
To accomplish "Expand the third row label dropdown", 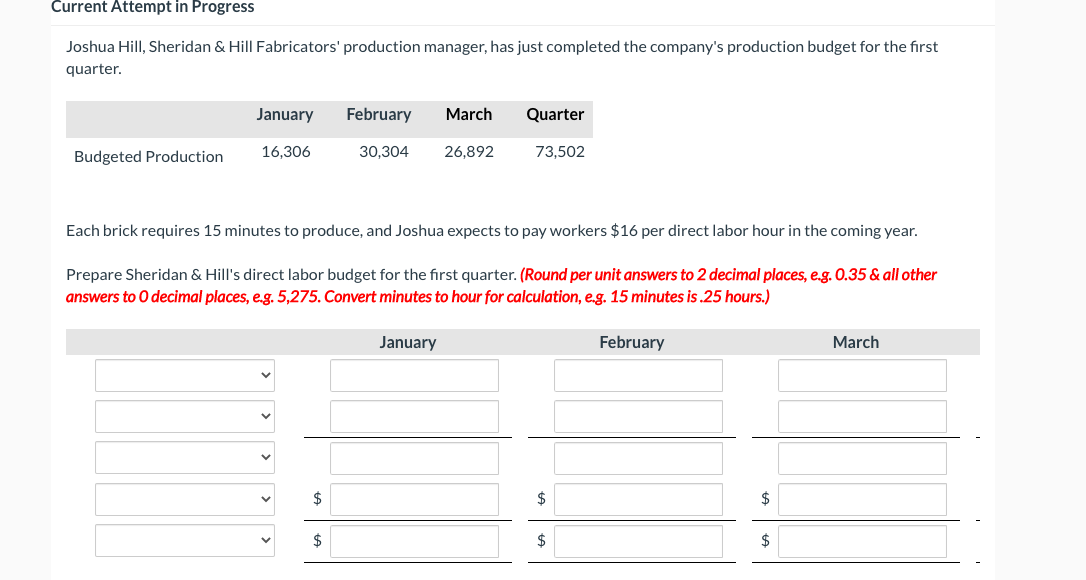I will click(x=184, y=459).
